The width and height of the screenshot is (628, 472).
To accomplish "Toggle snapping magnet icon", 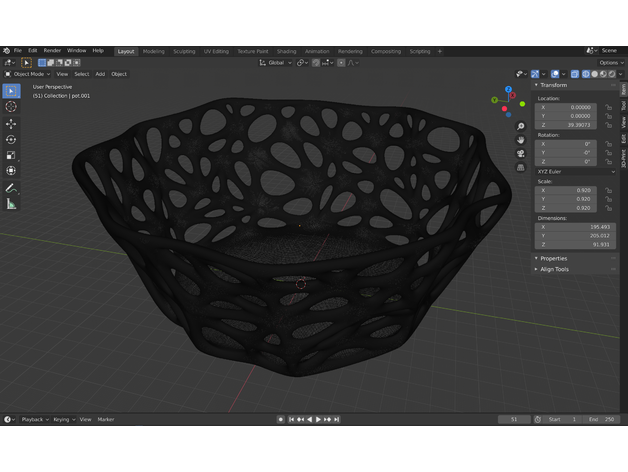I will click(316, 63).
